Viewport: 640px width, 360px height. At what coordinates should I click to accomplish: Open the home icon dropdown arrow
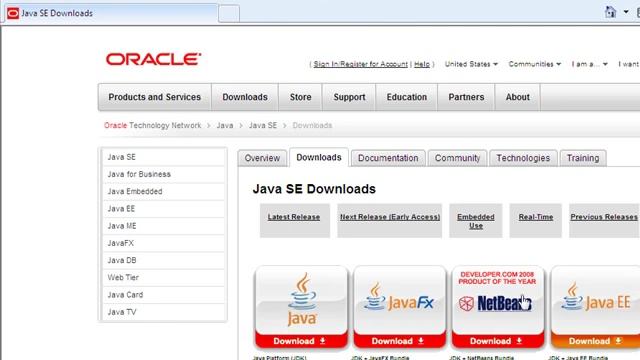coord(626,12)
